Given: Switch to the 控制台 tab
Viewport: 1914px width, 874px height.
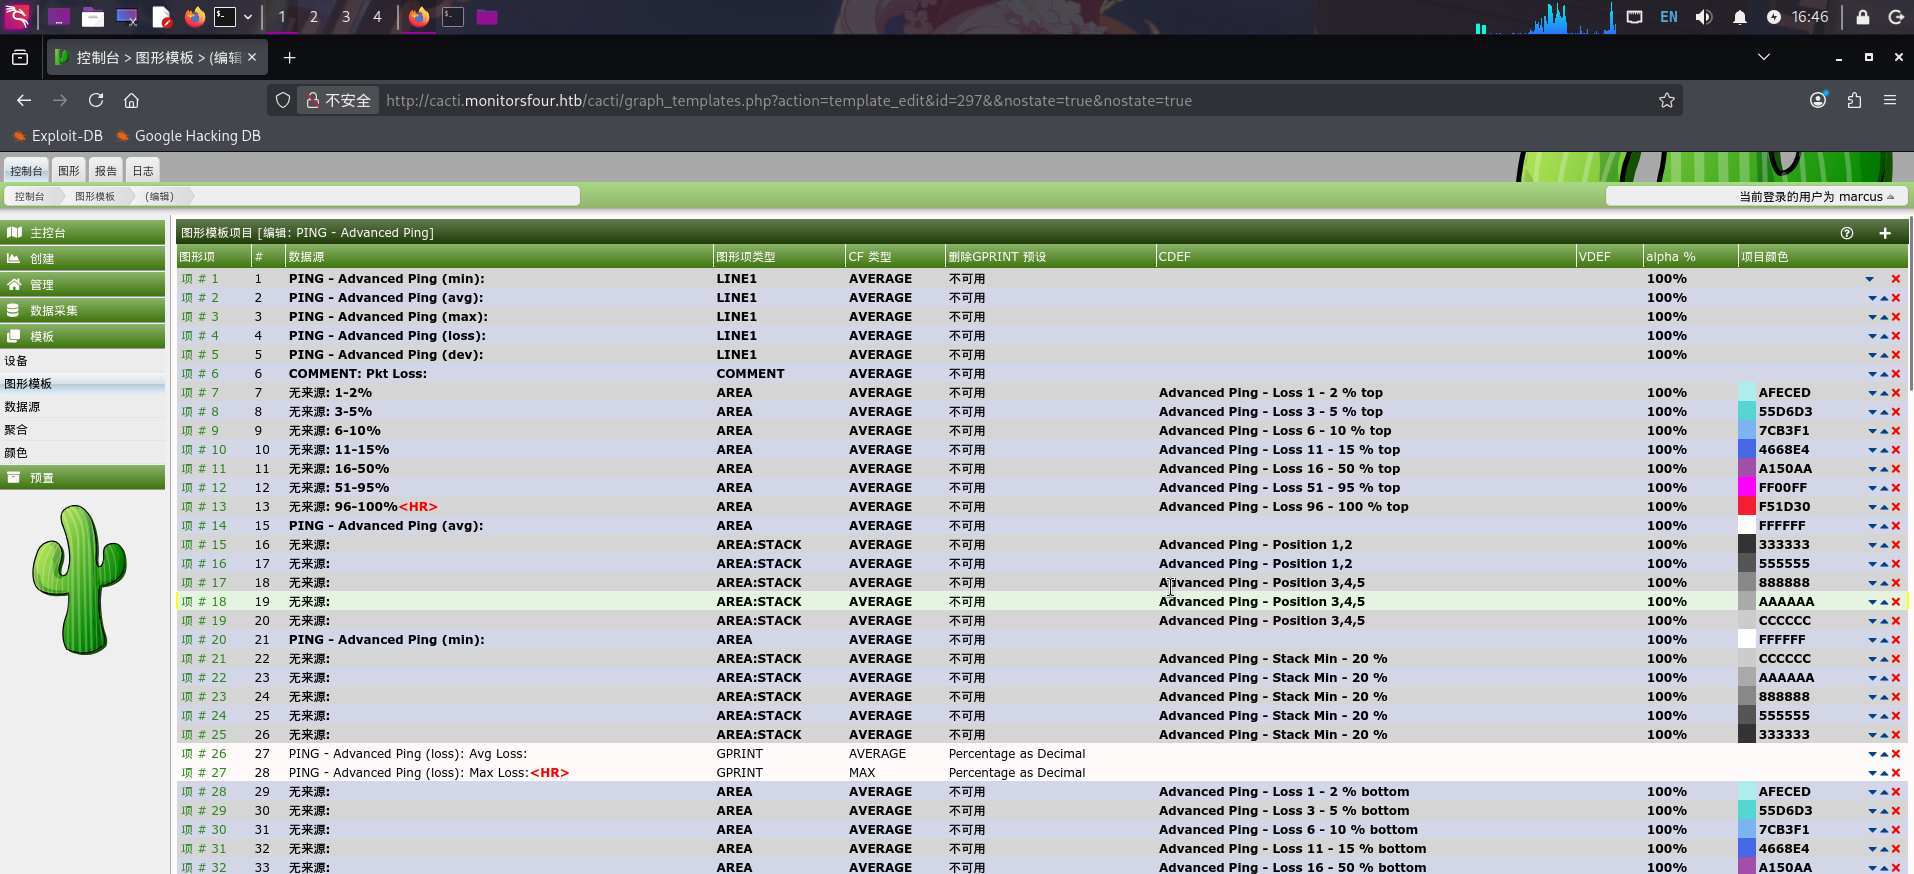Looking at the screenshot, I should click(x=26, y=171).
